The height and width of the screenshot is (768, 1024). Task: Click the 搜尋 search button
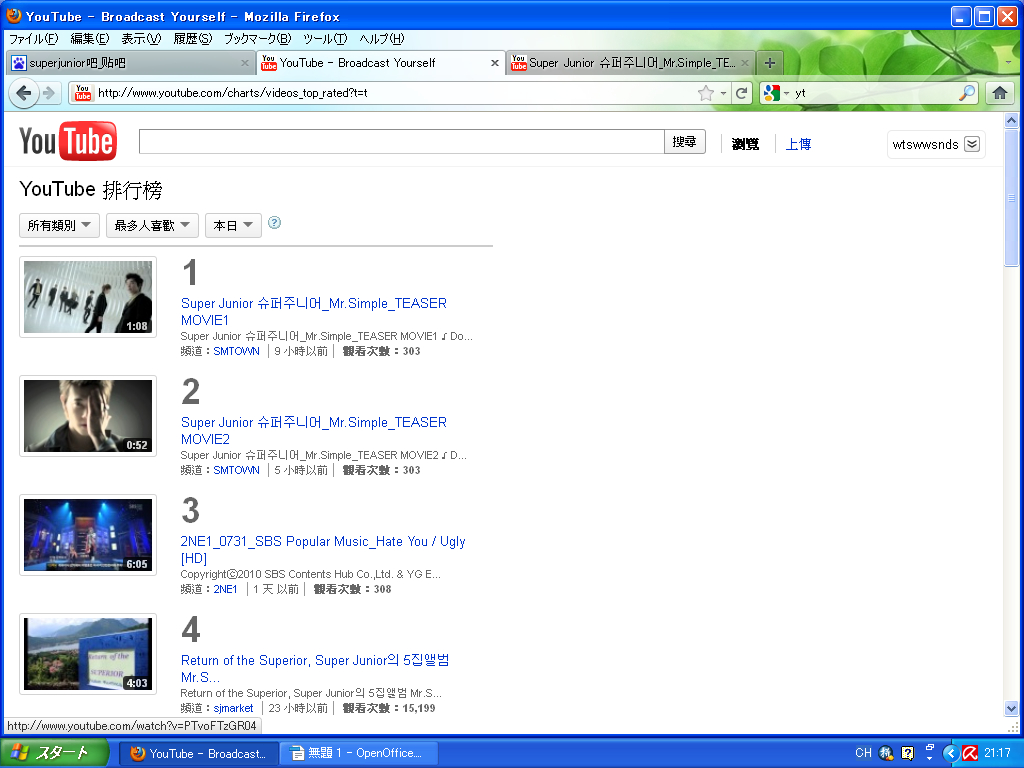684,142
